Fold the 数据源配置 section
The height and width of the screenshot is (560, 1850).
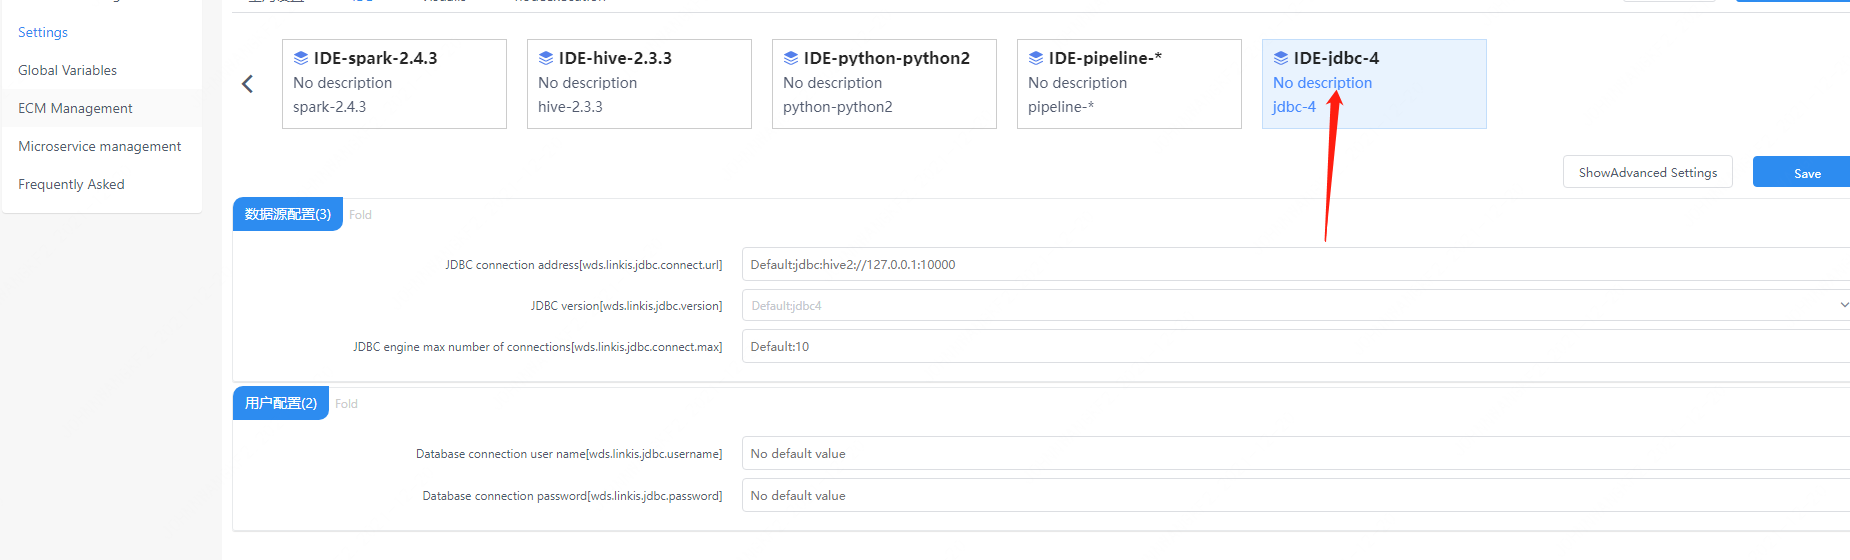(360, 215)
